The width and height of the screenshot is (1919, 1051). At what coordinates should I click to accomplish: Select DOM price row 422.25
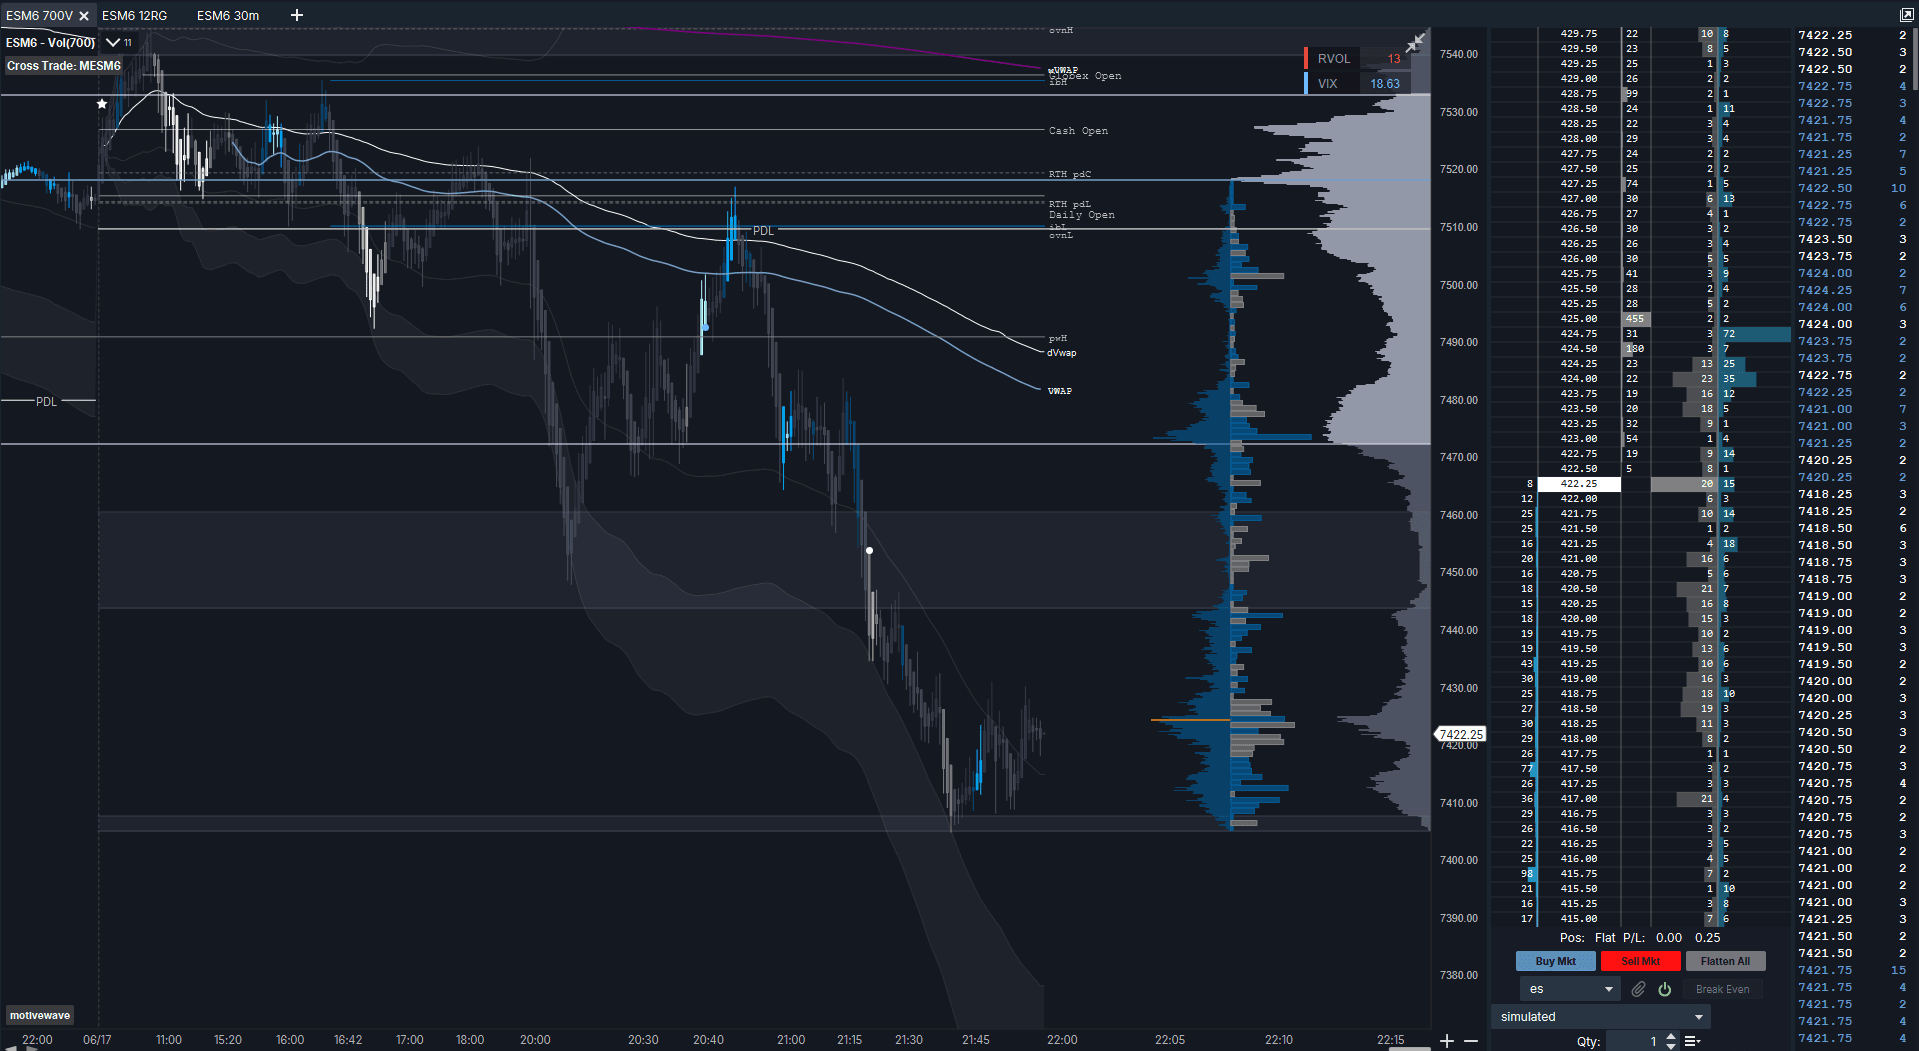(1578, 484)
